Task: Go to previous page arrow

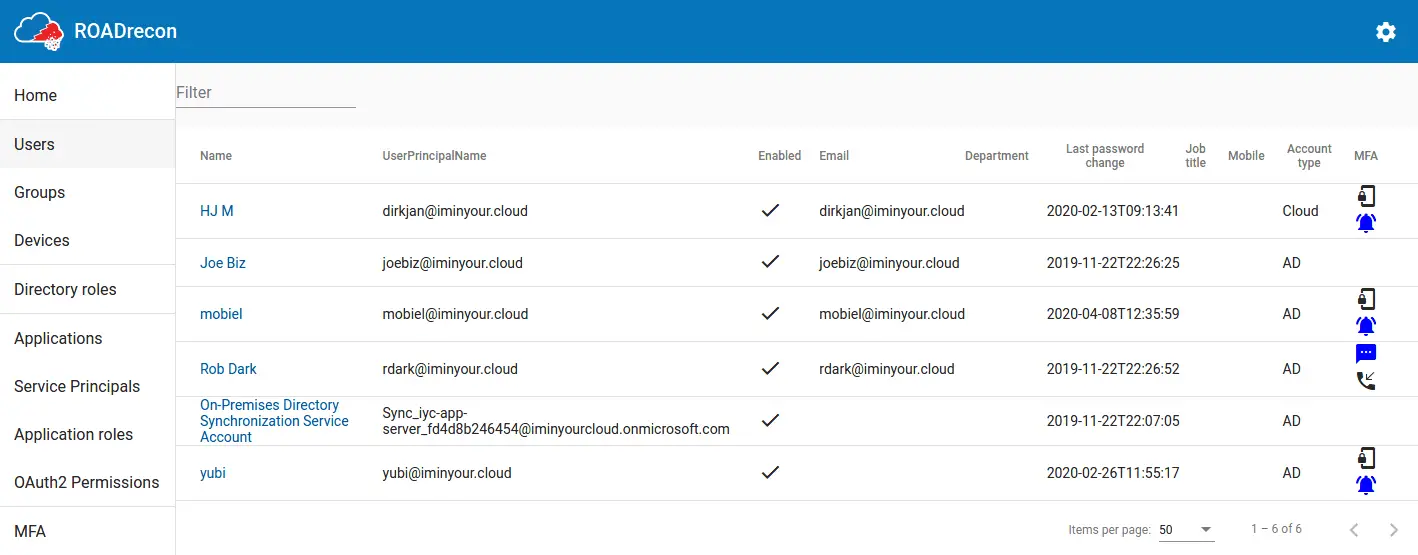Action: pyautogui.click(x=1354, y=529)
